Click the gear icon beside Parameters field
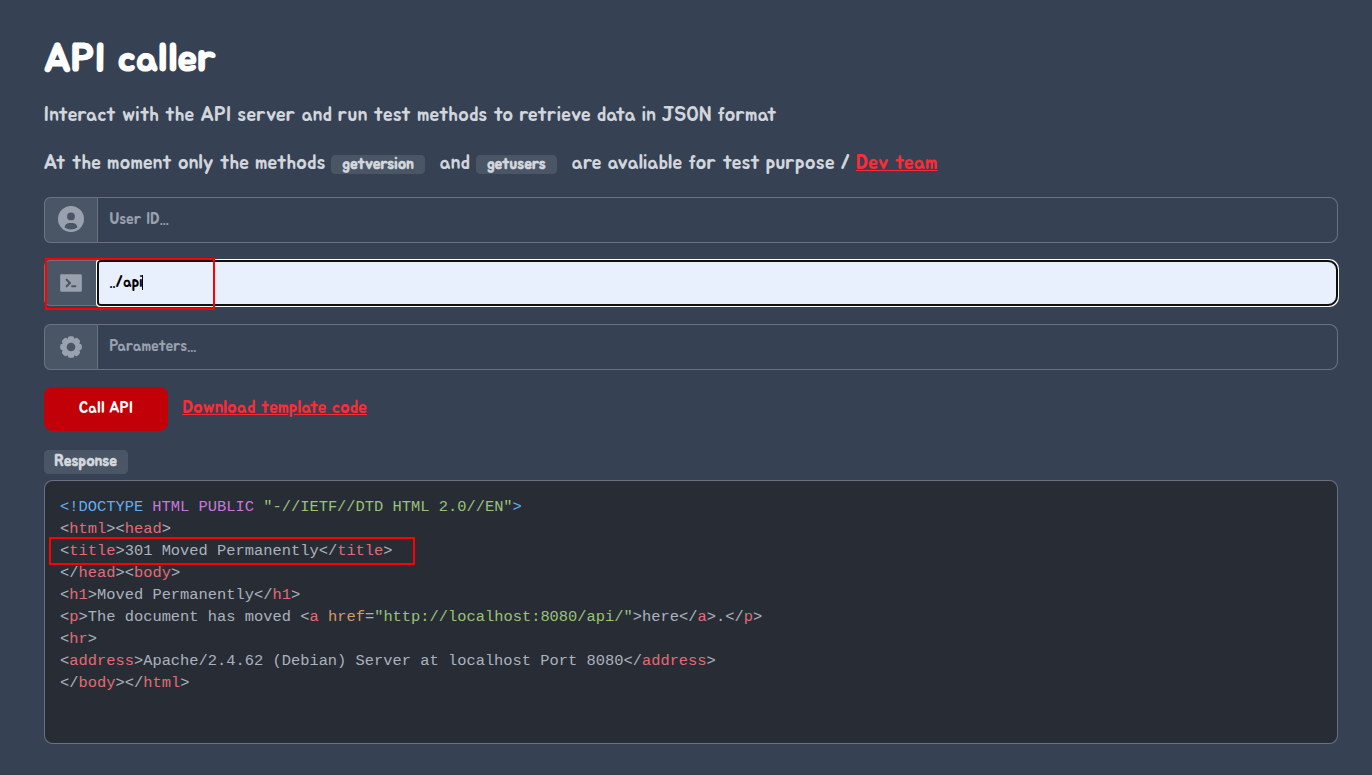This screenshot has width=1372, height=775. click(x=71, y=347)
